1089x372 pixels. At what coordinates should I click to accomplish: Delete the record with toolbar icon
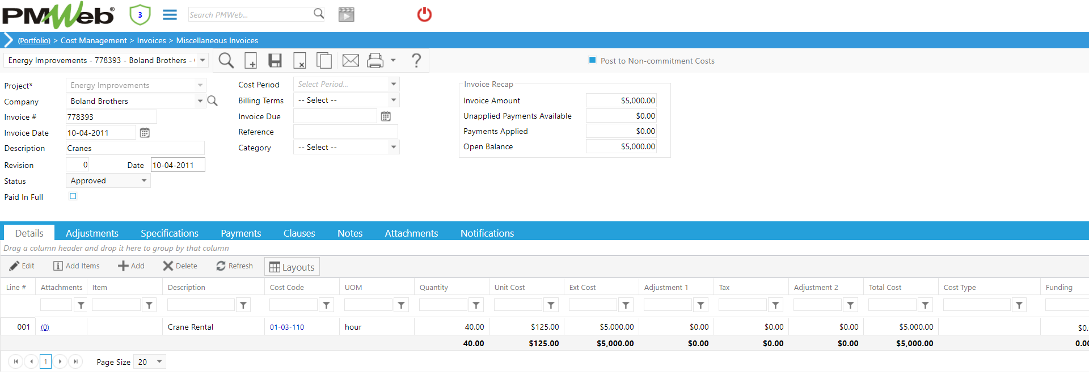tap(299, 60)
